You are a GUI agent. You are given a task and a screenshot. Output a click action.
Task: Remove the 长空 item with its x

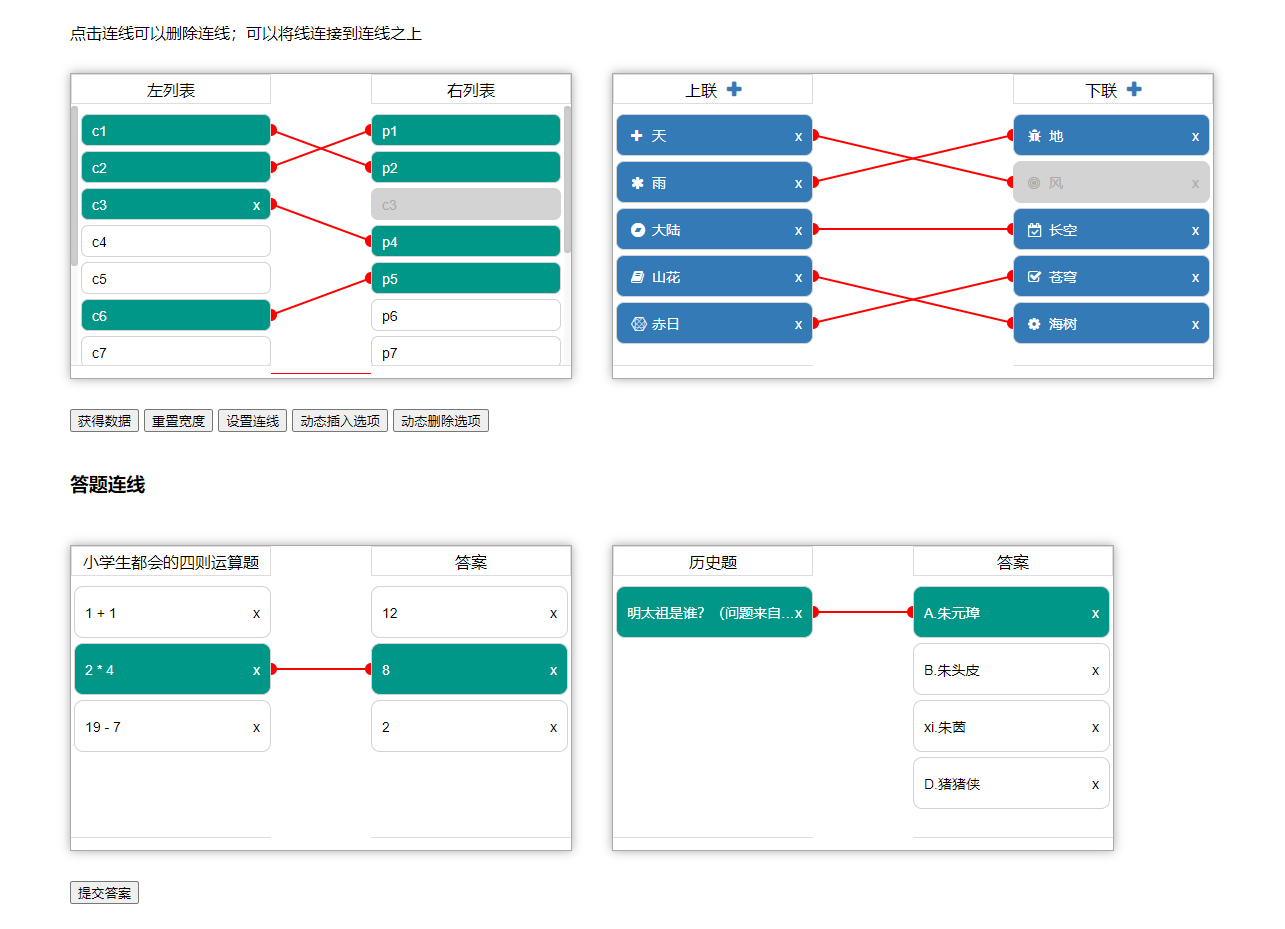pyautogui.click(x=1195, y=230)
